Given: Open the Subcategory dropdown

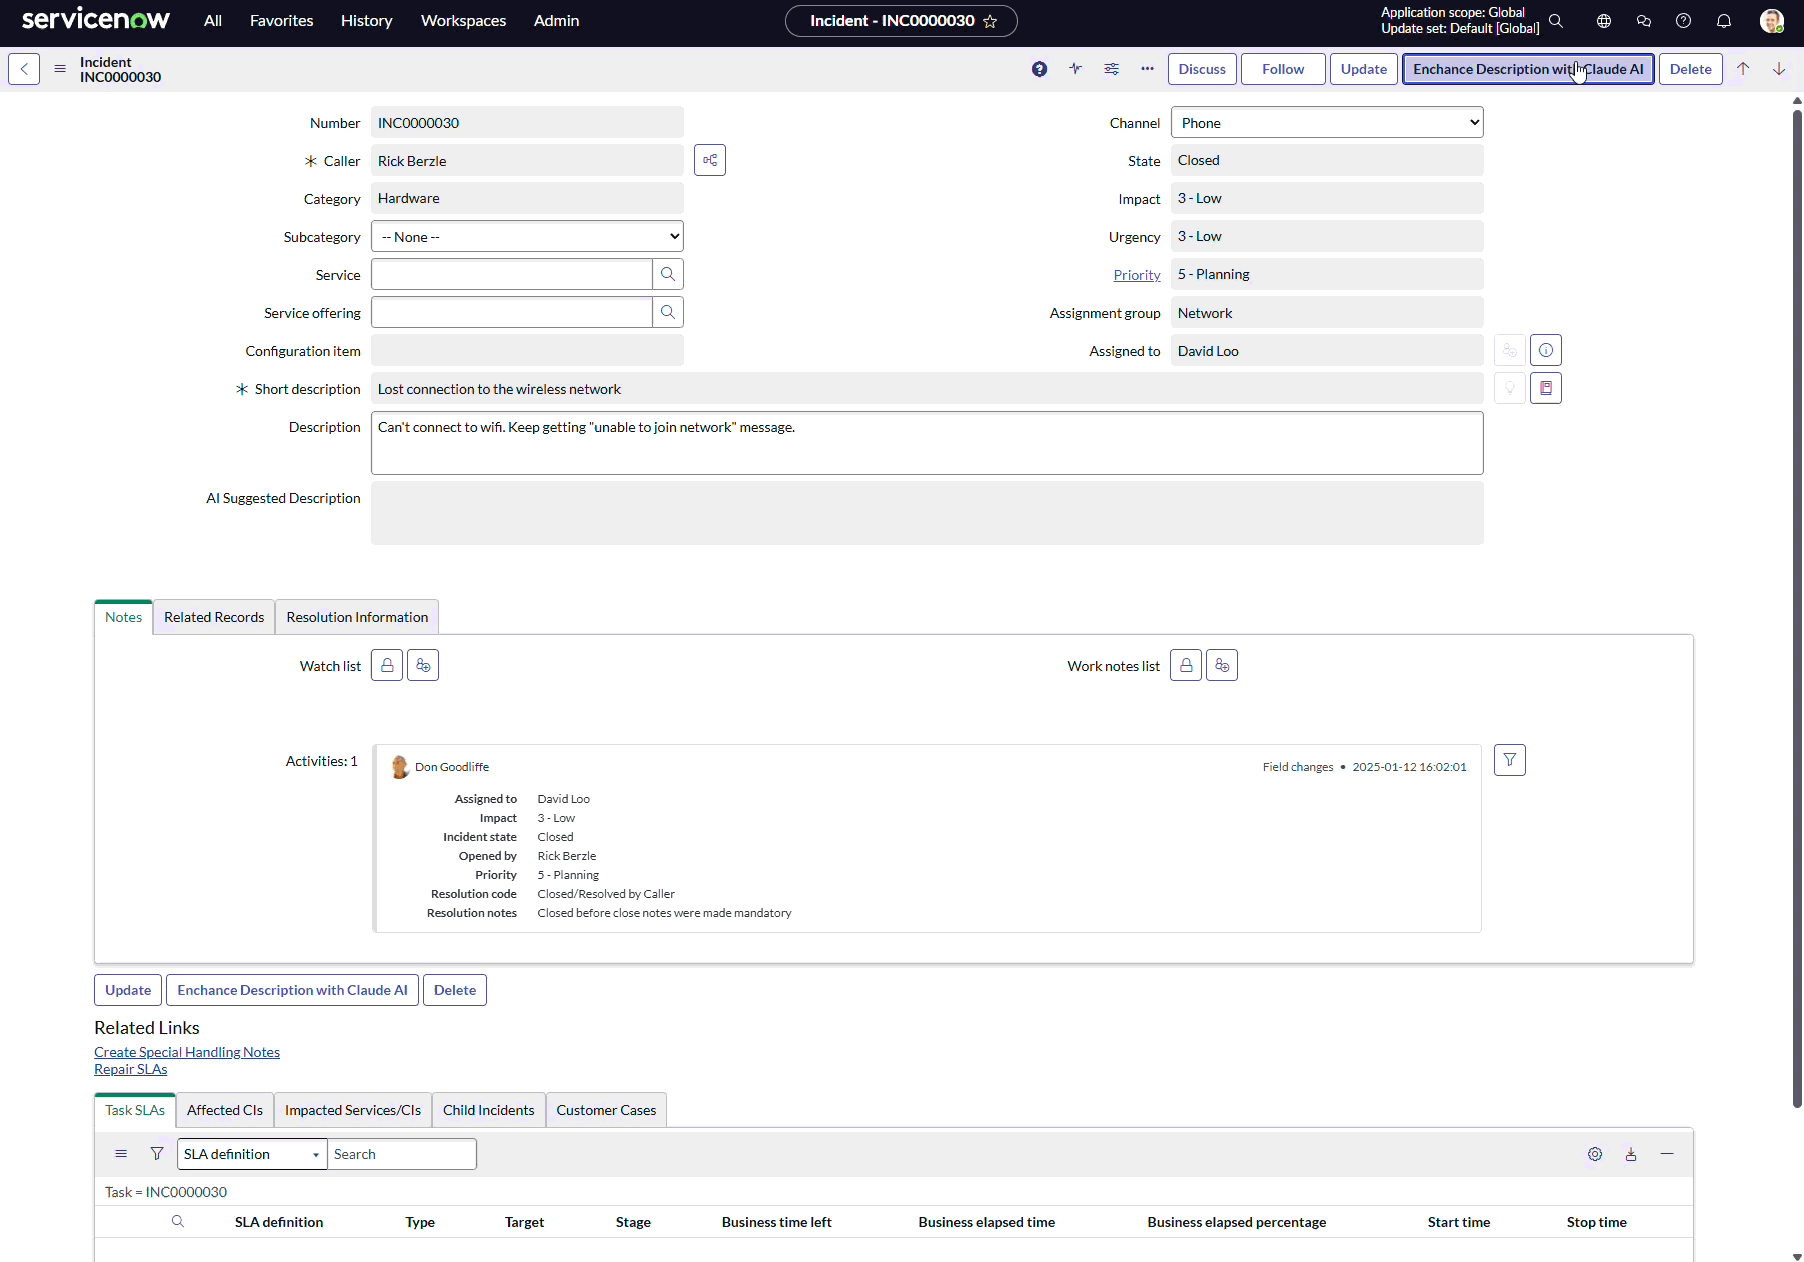Looking at the screenshot, I should click(527, 236).
